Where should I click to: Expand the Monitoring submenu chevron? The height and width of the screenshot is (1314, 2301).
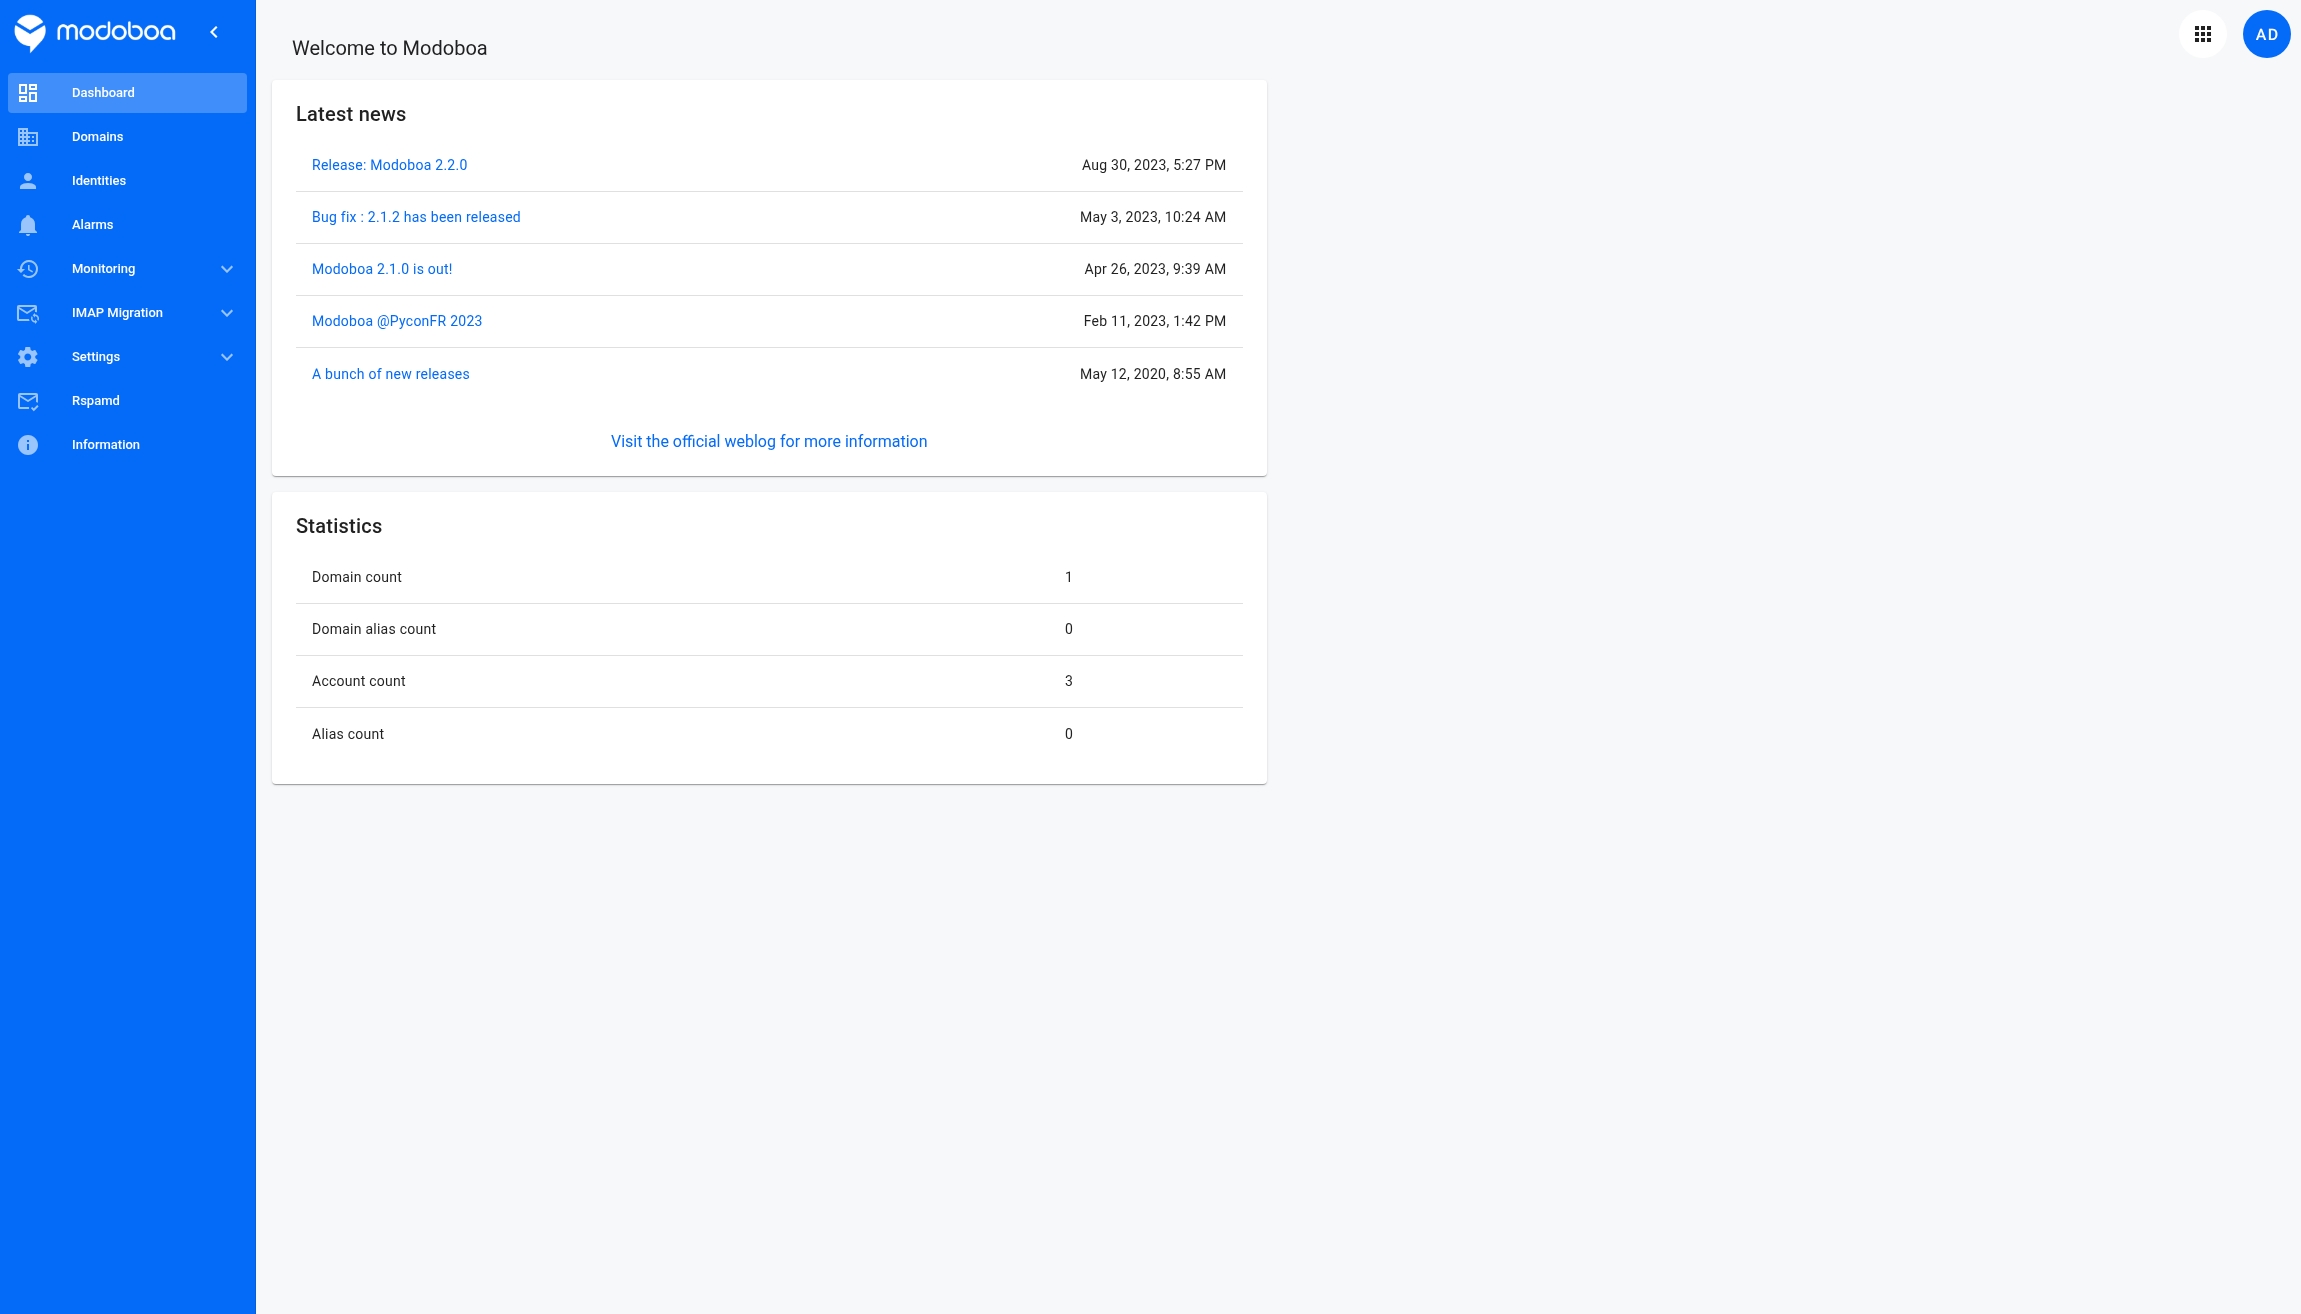point(227,269)
